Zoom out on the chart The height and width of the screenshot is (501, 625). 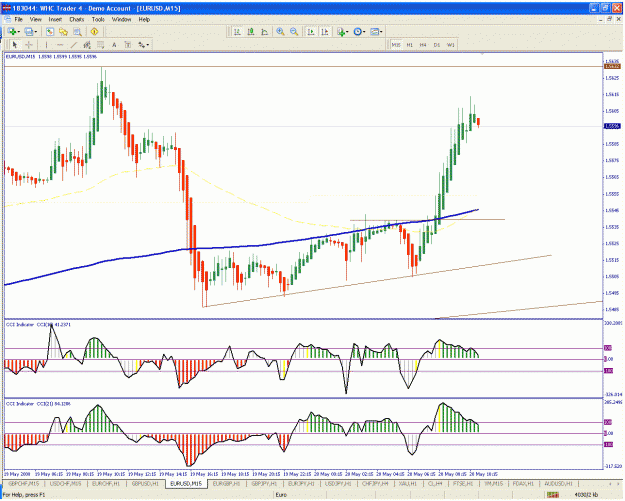(x=294, y=31)
